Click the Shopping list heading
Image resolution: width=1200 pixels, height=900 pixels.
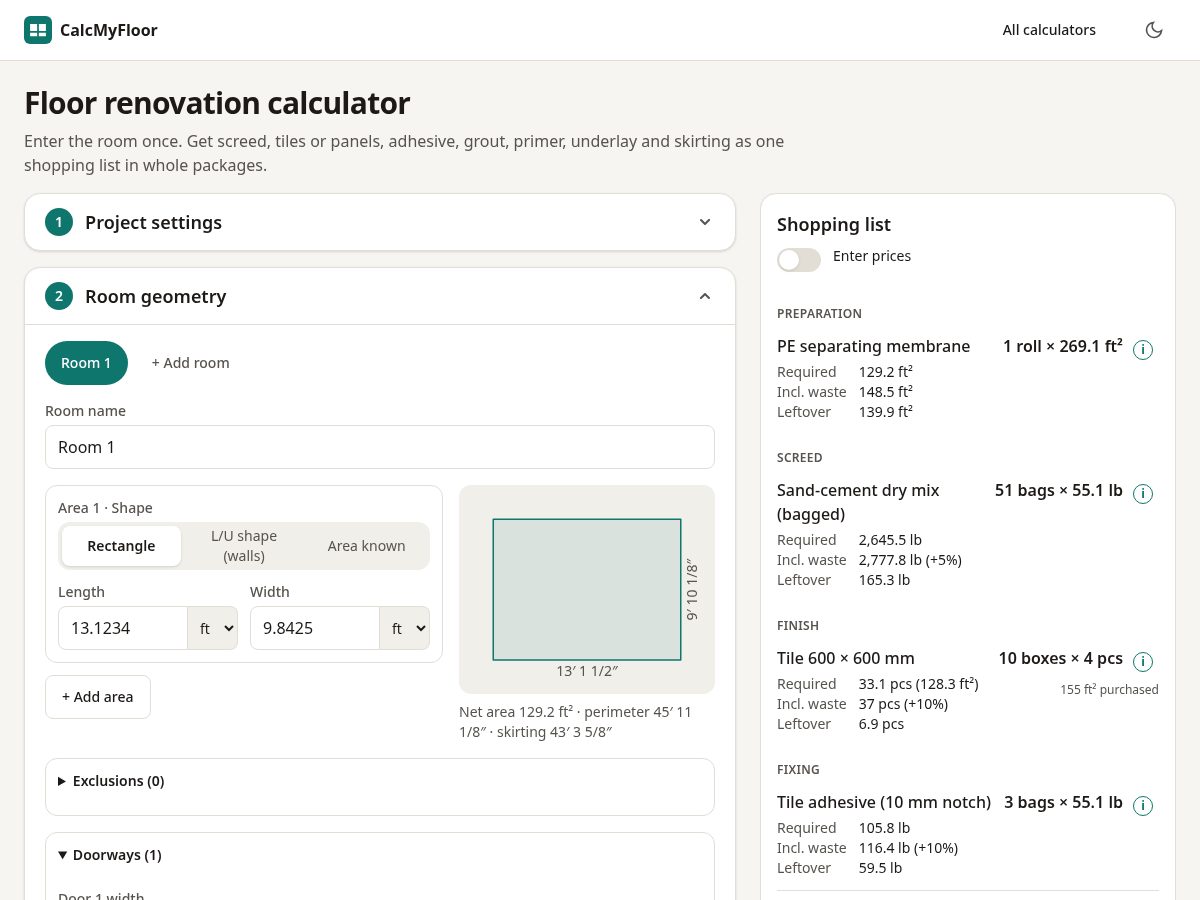(834, 225)
